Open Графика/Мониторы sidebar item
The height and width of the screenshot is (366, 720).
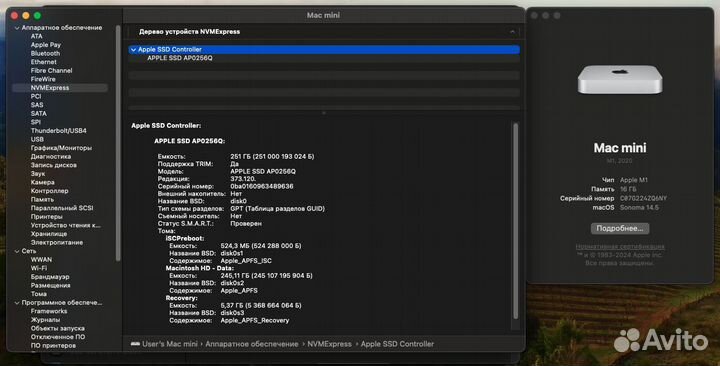click(61, 148)
